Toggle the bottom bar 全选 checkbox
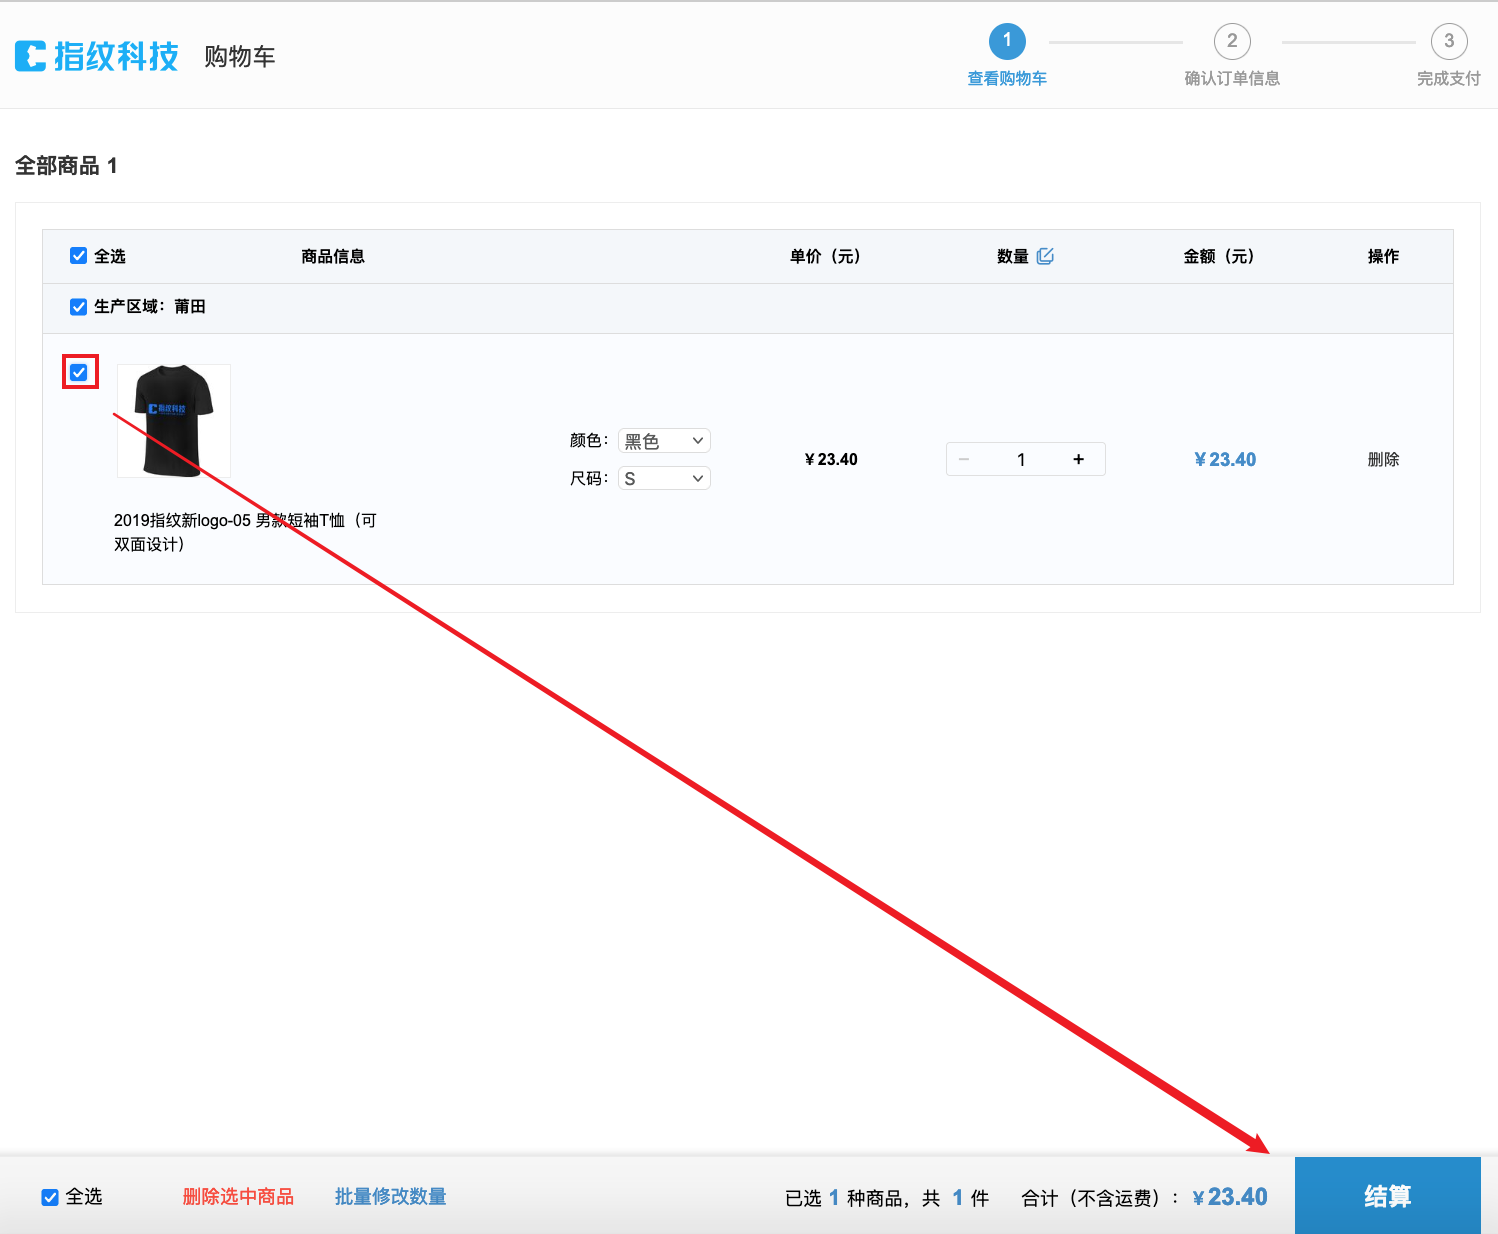This screenshot has height=1234, width=1498. click(x=49, y=1196)
